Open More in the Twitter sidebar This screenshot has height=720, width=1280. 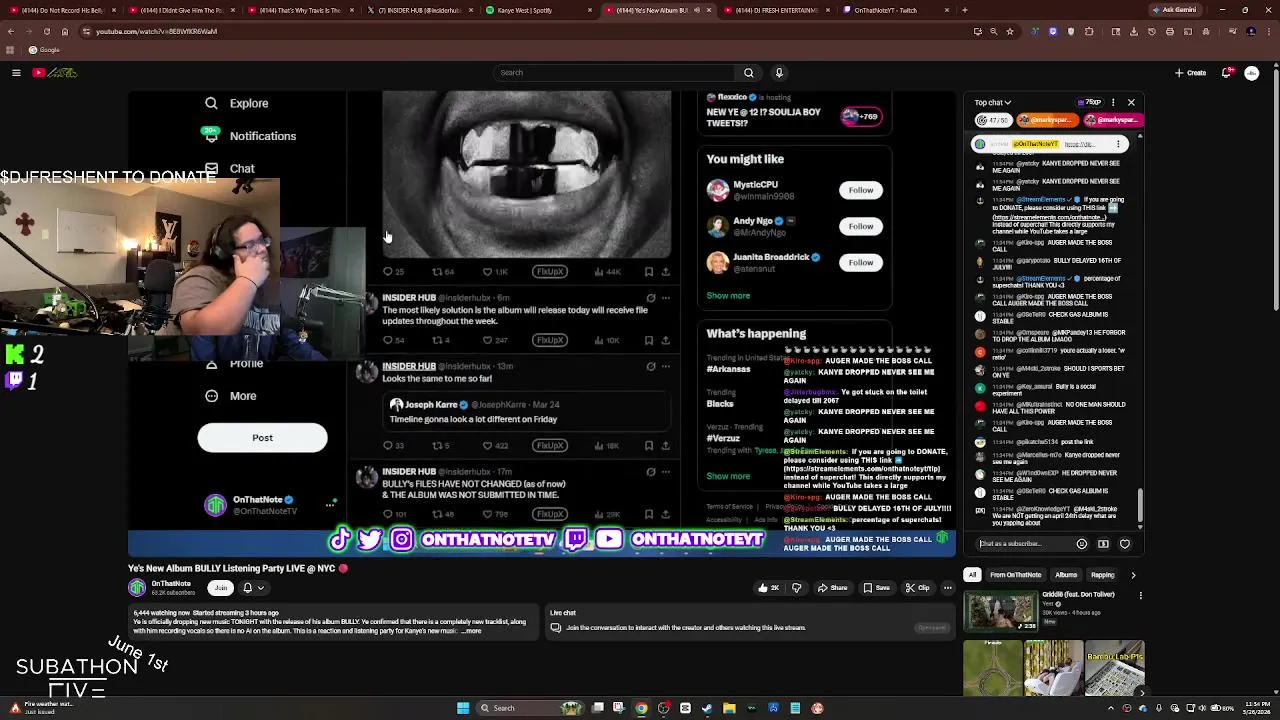click(x=231, y=396)
